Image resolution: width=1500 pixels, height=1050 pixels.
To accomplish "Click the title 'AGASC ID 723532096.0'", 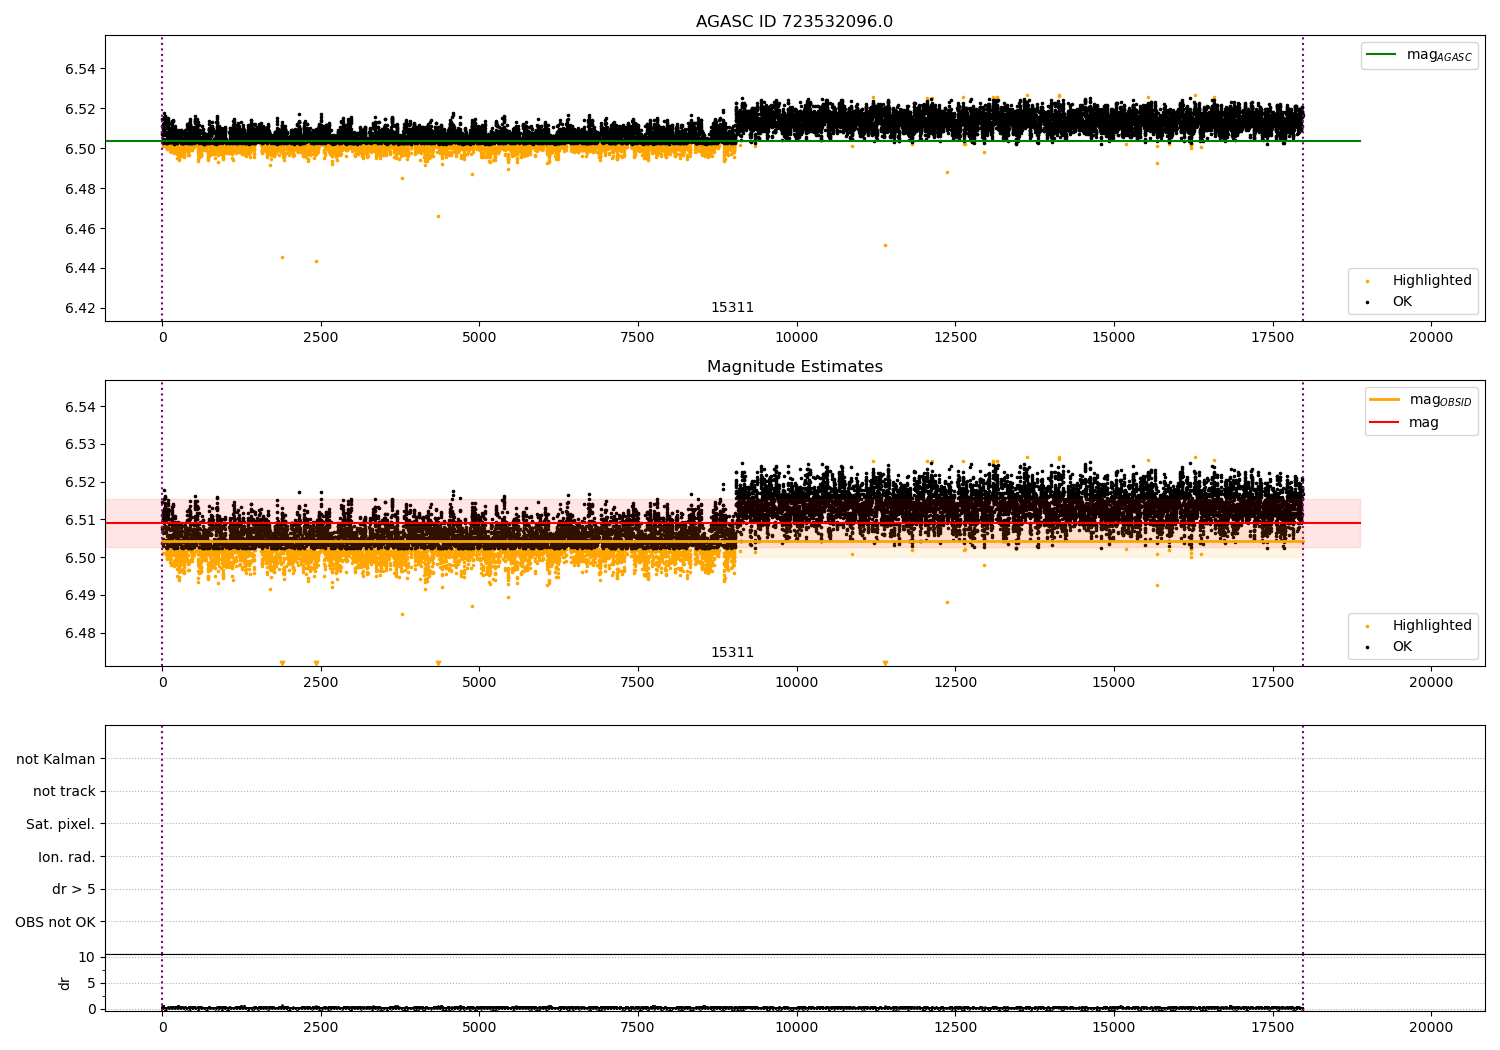I will 794,22.
